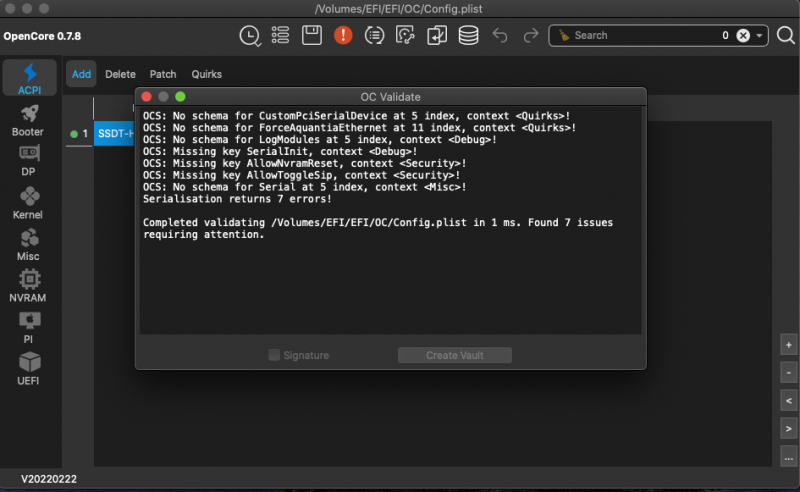This screenshot has width=800, height=492.
Task: Open the search options dropdown arrow
Action: (761, 35)
